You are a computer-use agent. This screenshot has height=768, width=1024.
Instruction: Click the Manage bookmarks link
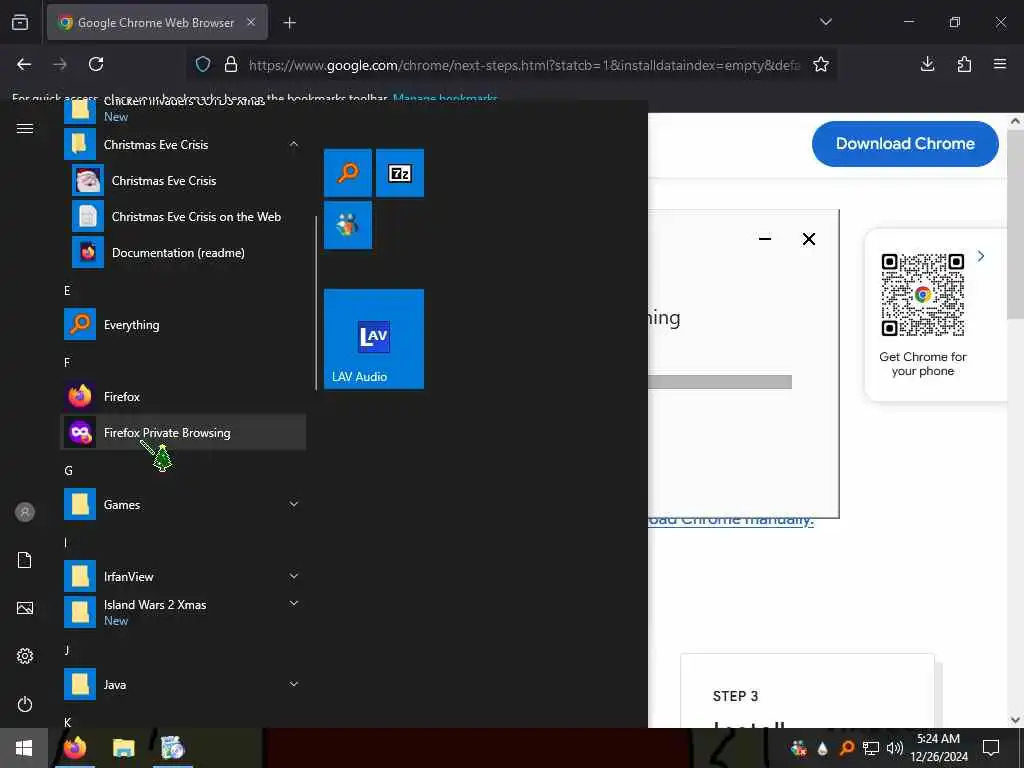click(x=445, y=99)
